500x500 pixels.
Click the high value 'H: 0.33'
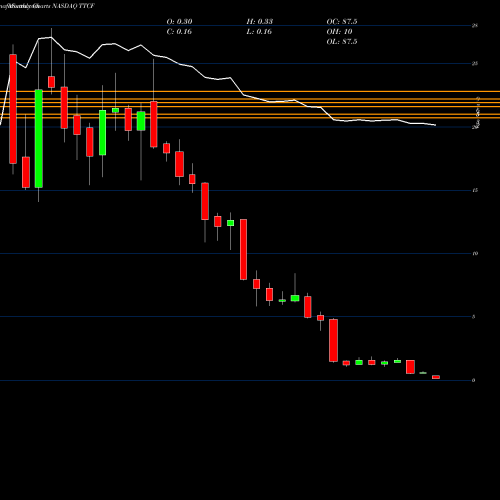260,22
